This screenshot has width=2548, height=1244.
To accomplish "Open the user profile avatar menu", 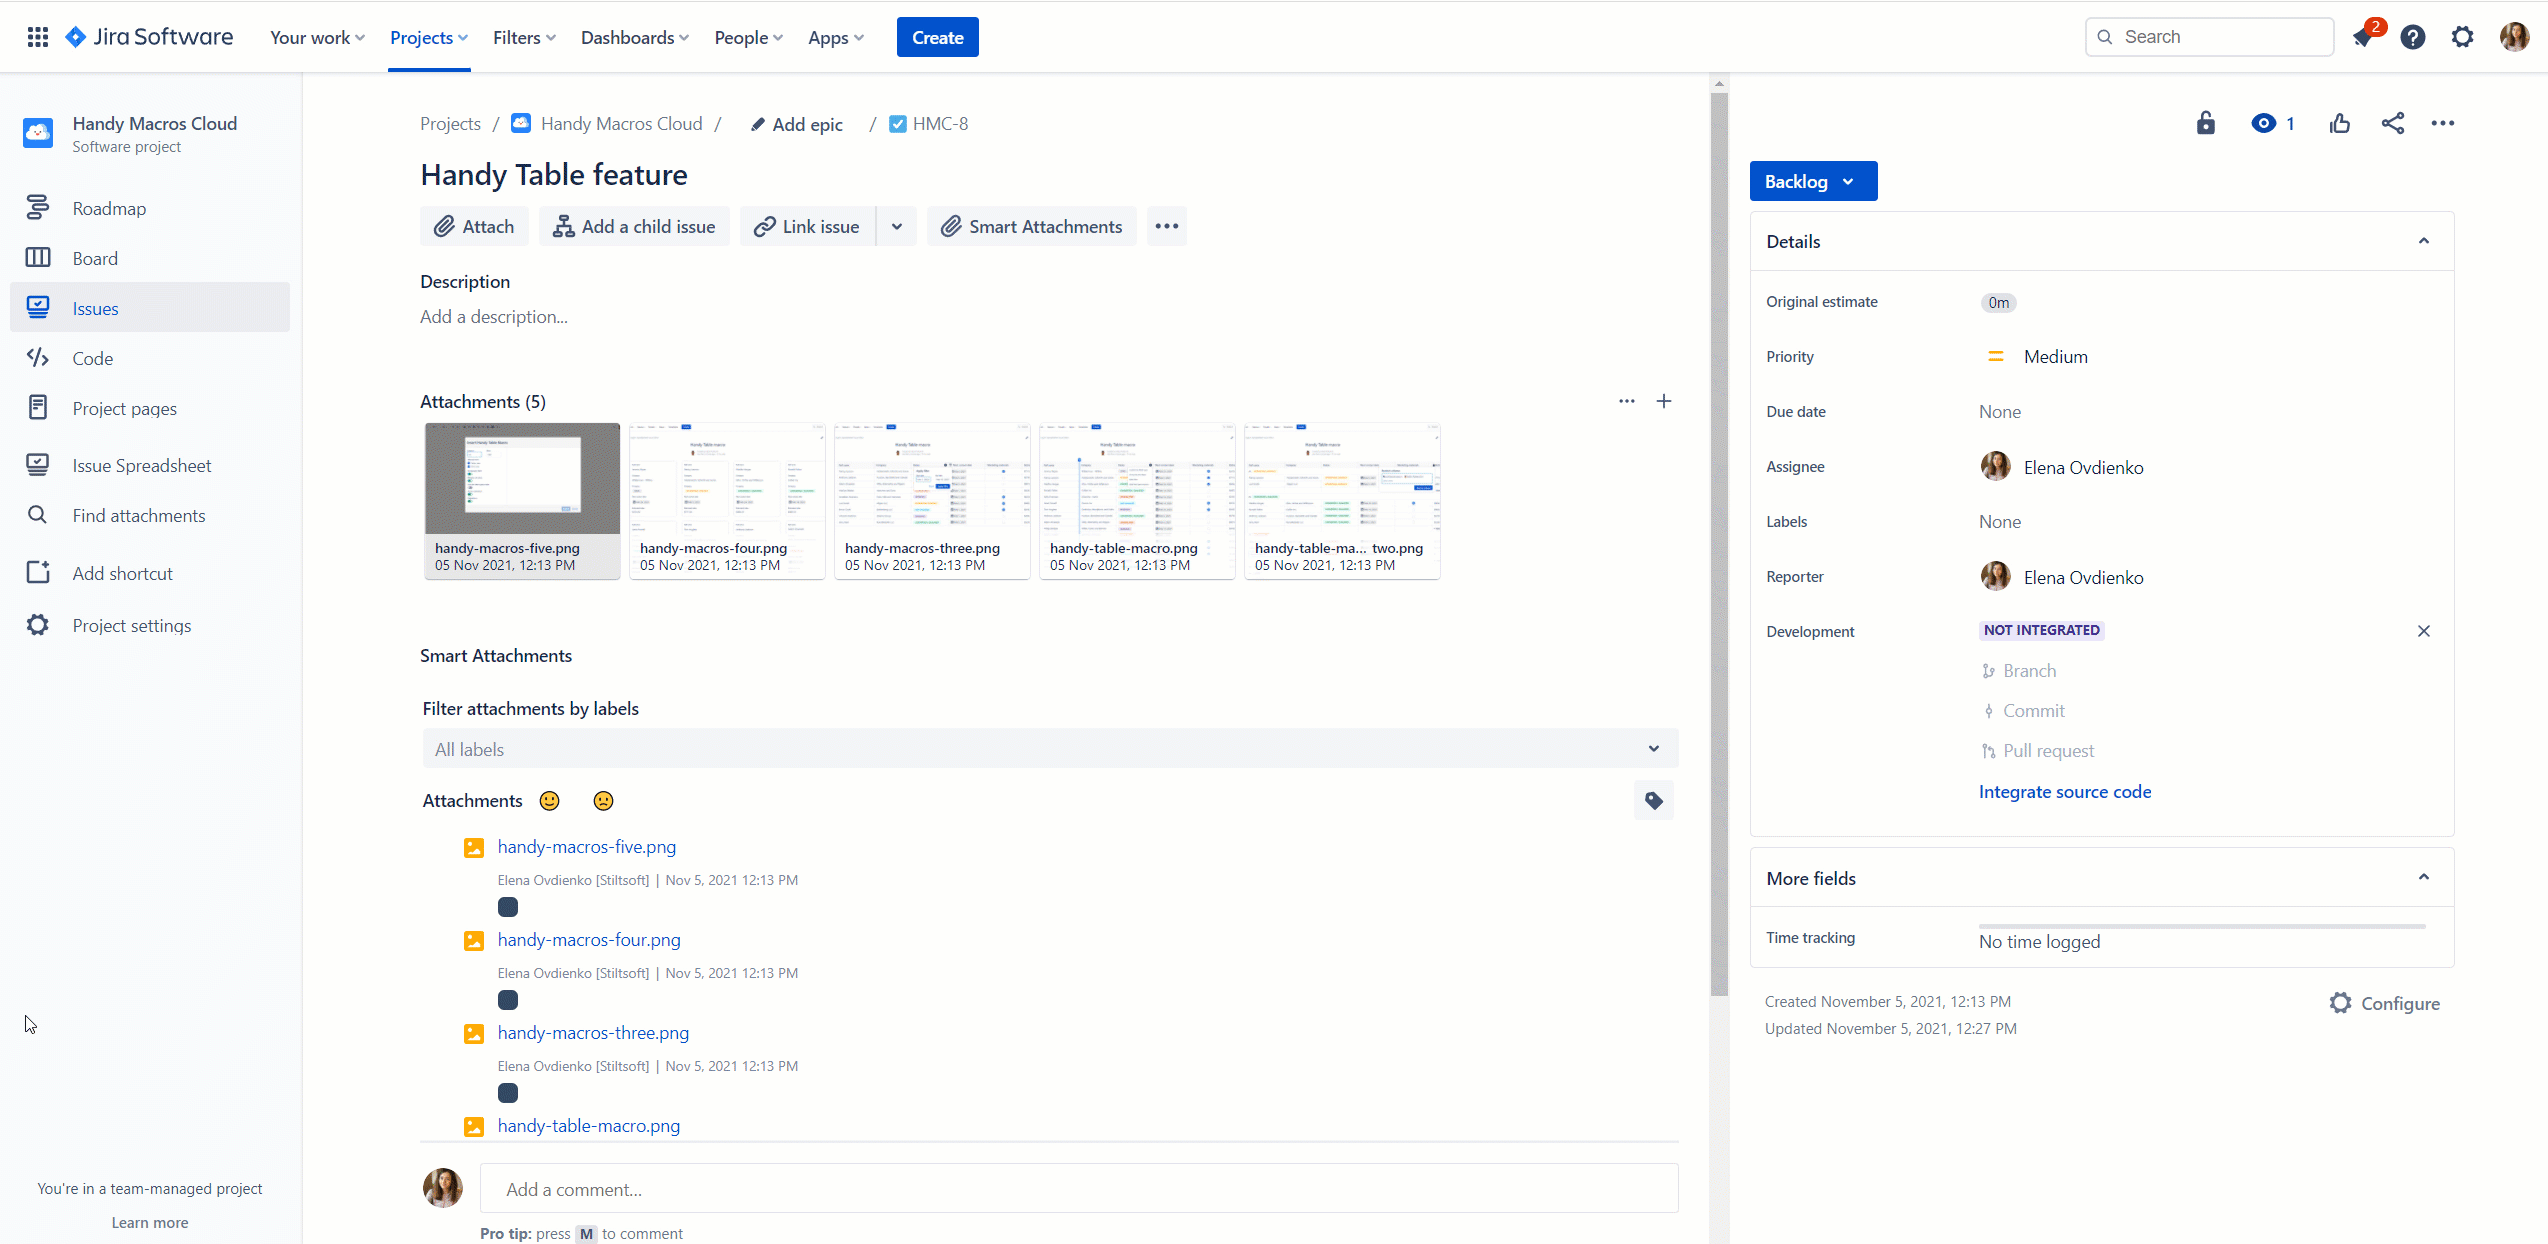I will click(2515, 37).
